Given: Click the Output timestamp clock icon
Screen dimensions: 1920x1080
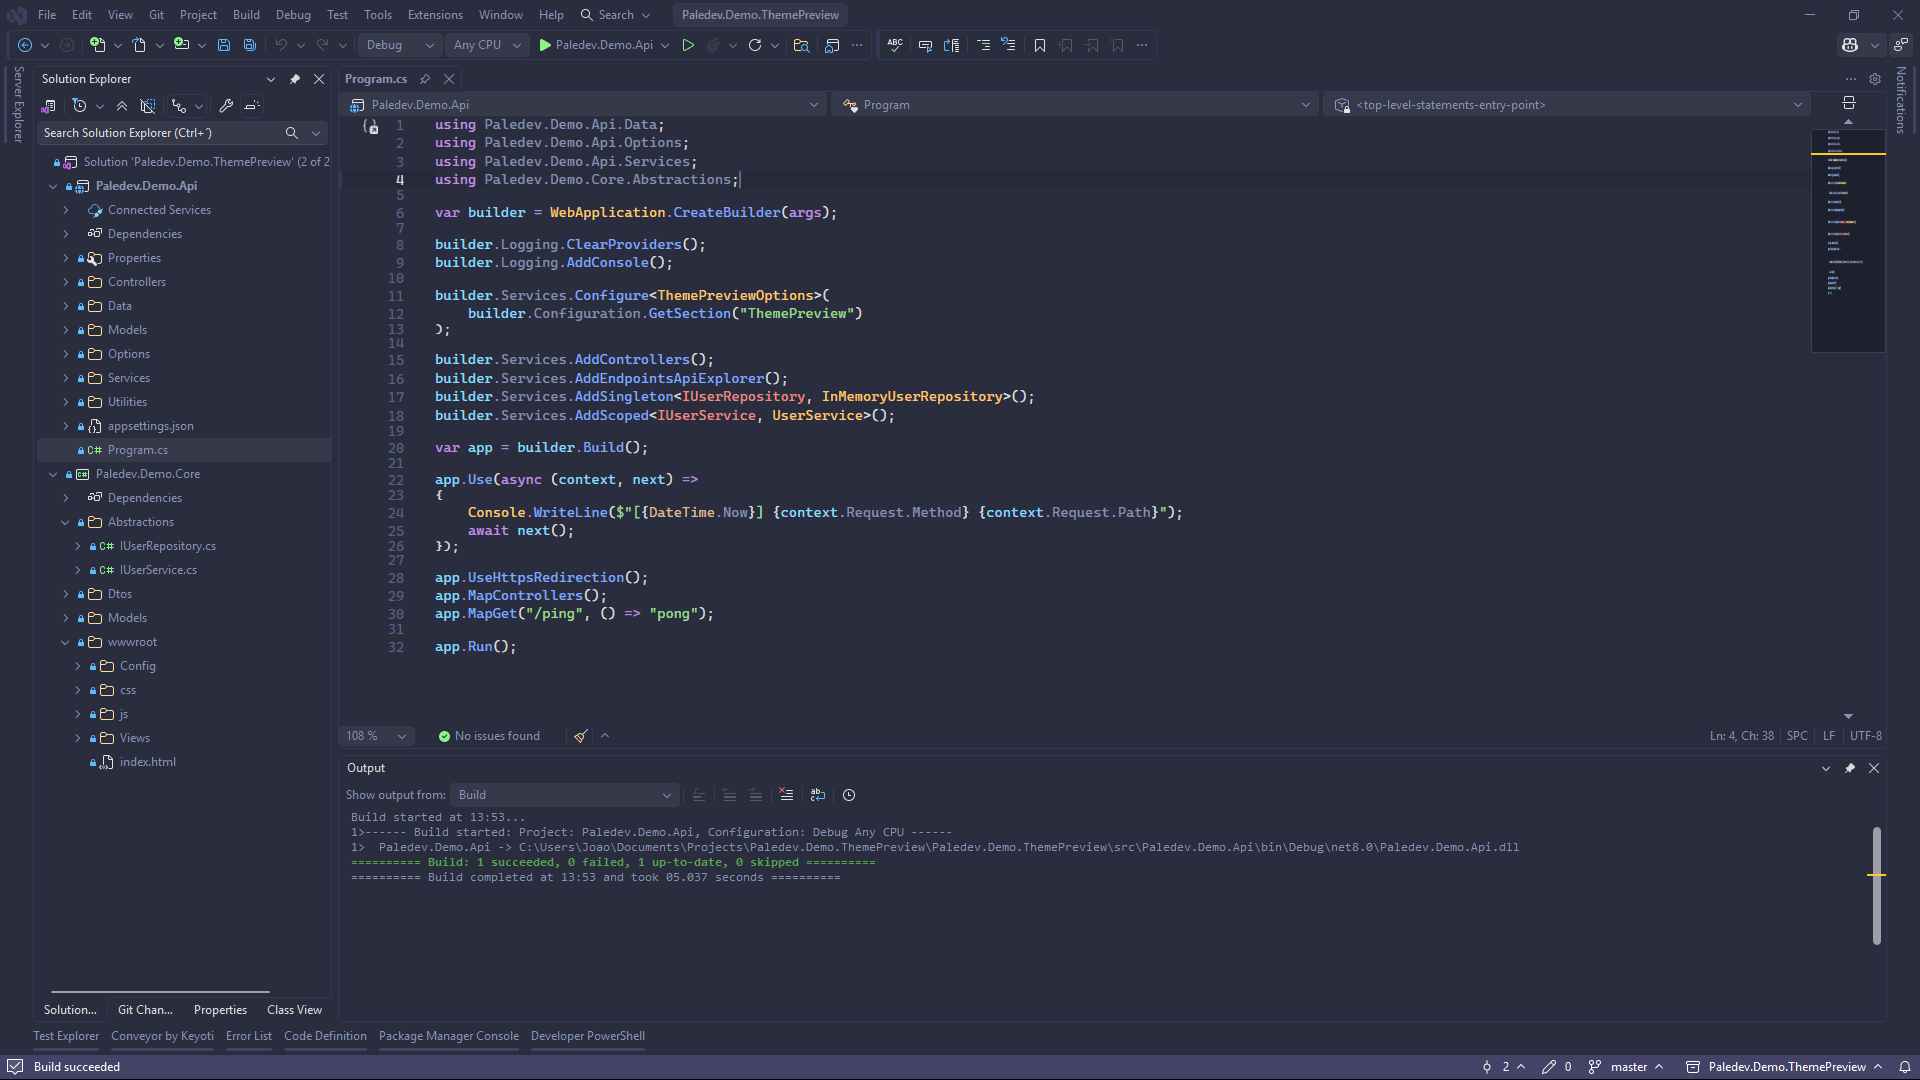Looking at the screenshot, I should click(849, 795).
